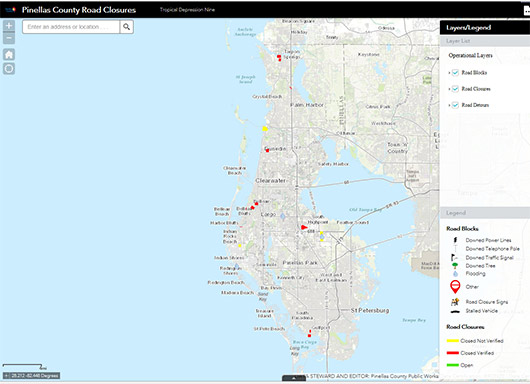Expand the Road Detours layer arrow
530x384 pixels.
(449, 105)
